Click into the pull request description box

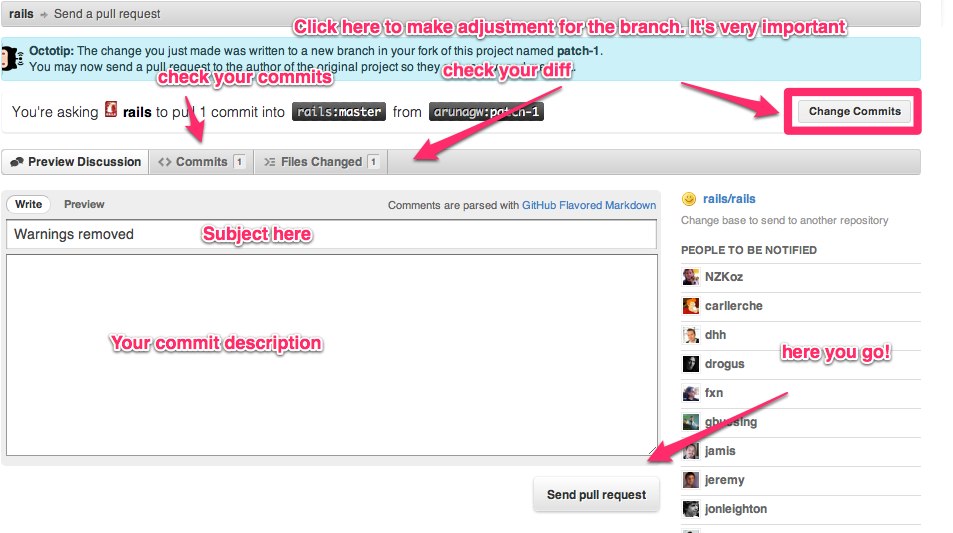[332, 355]
